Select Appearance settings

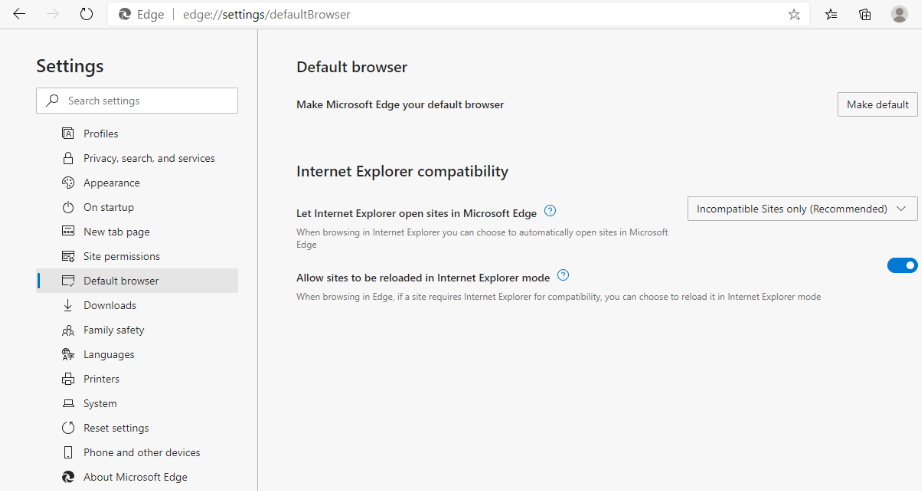click(136, 183)
